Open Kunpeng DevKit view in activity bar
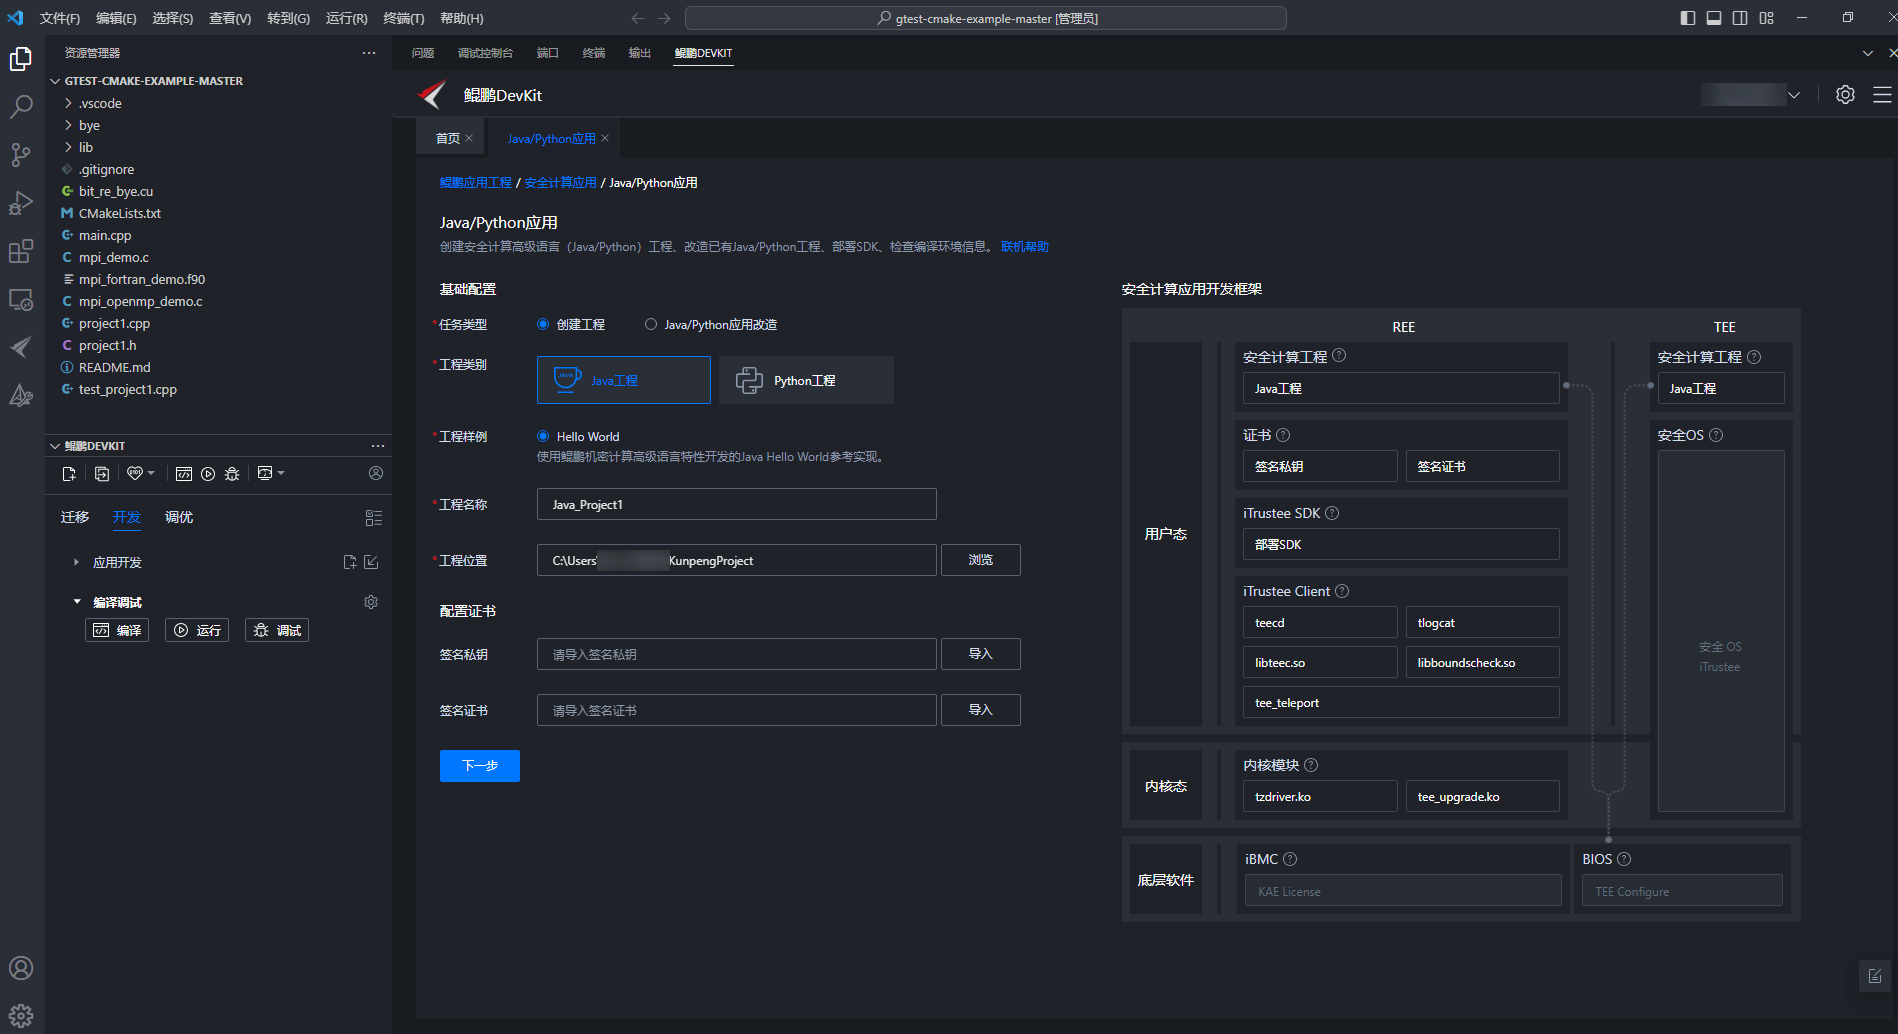Viewport: 1898px width, 1034px height. (21, 347)
